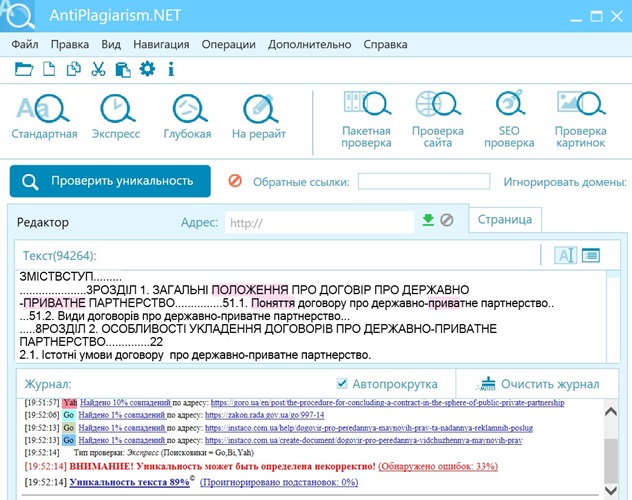Click the text cursor A icon in Текст panel
The height and width of the screenshot is (500, 632).
point(565,255)
